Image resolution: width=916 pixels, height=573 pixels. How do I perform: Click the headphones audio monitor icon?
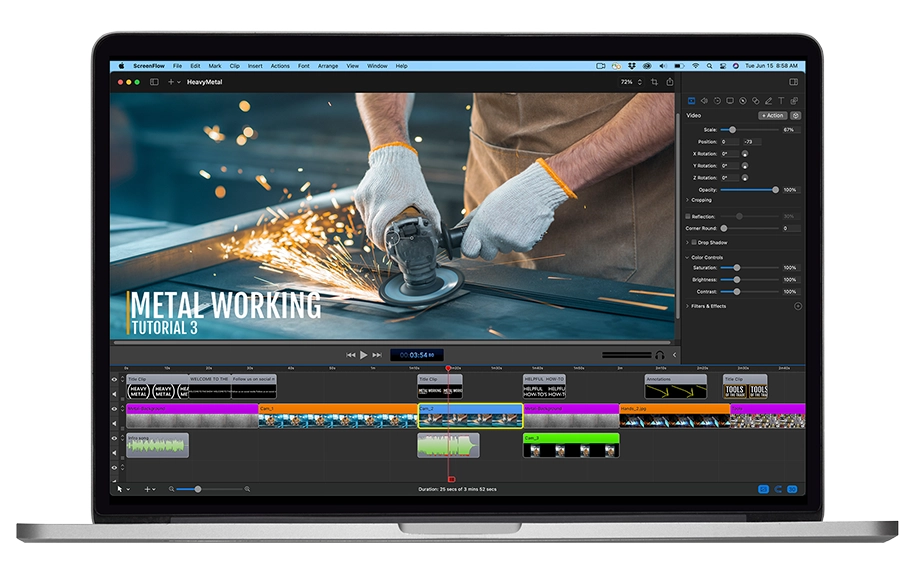pyautogui.click(x=660, y=355)
